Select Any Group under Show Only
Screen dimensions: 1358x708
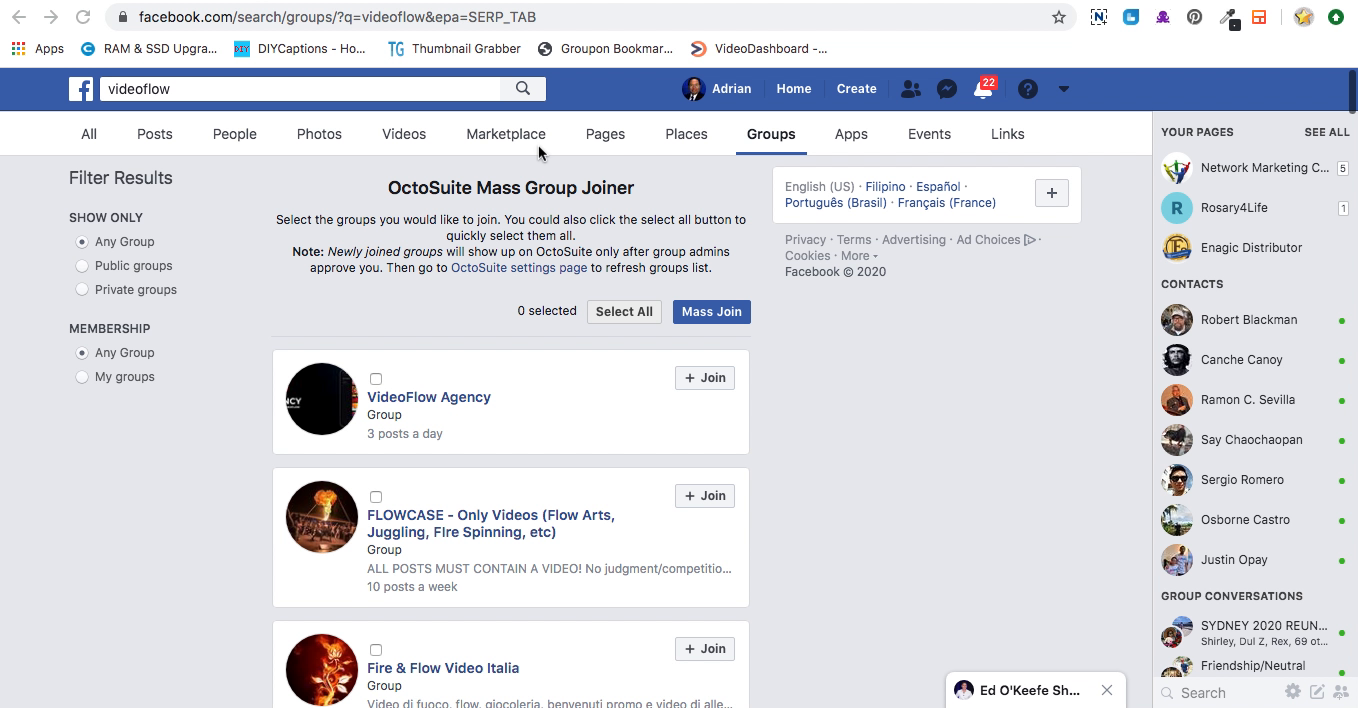(x=82, y=242)
